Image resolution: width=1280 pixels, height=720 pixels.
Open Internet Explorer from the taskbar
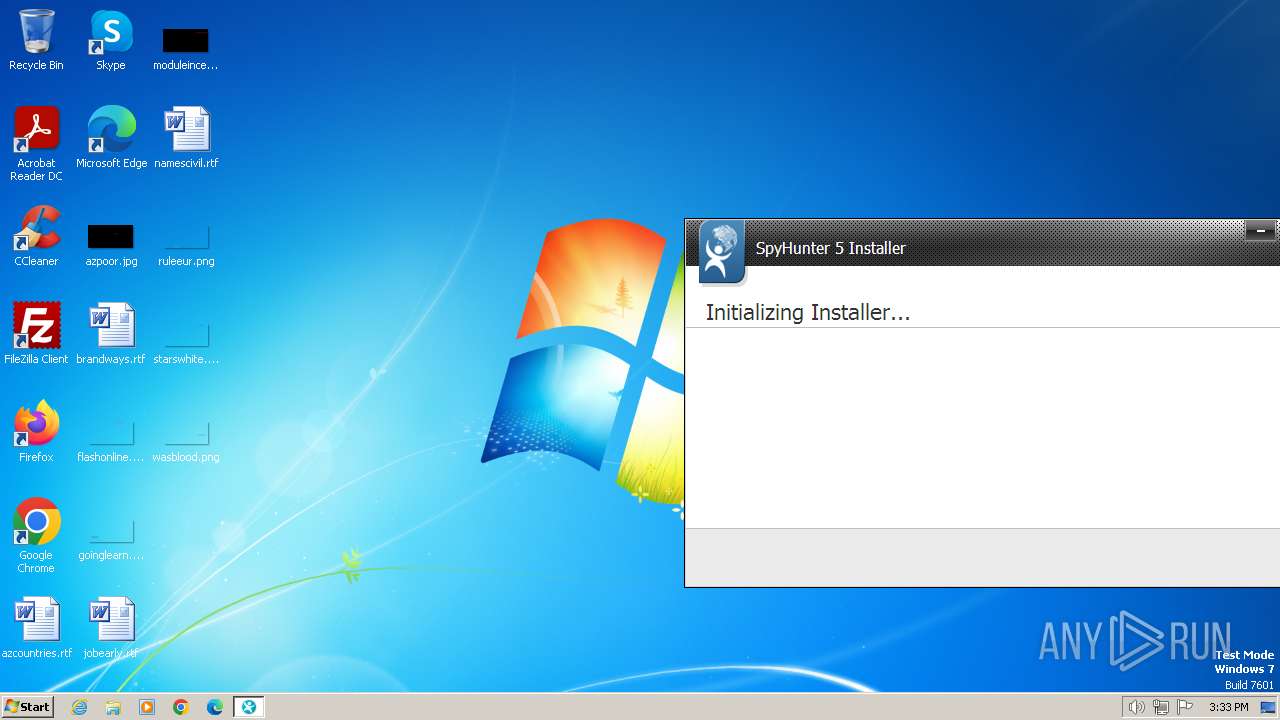click(x=80, y=707)
